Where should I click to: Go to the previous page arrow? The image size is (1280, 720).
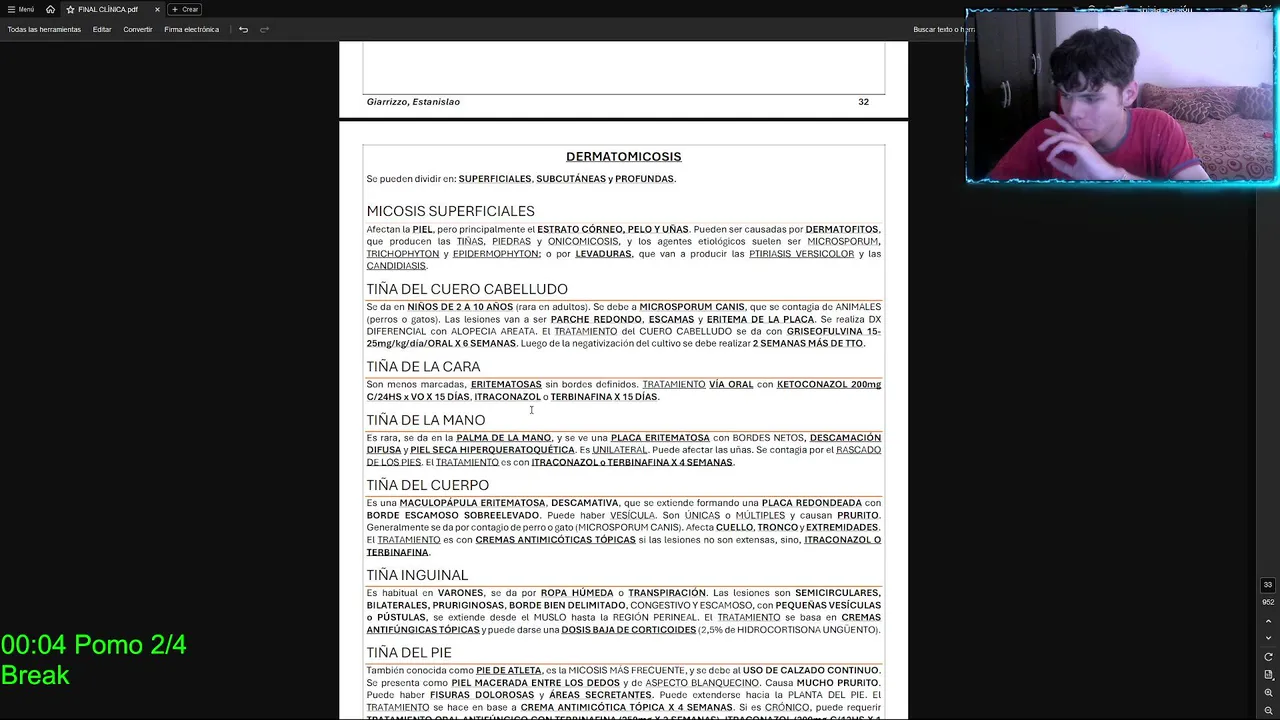tap(1268, 621)
